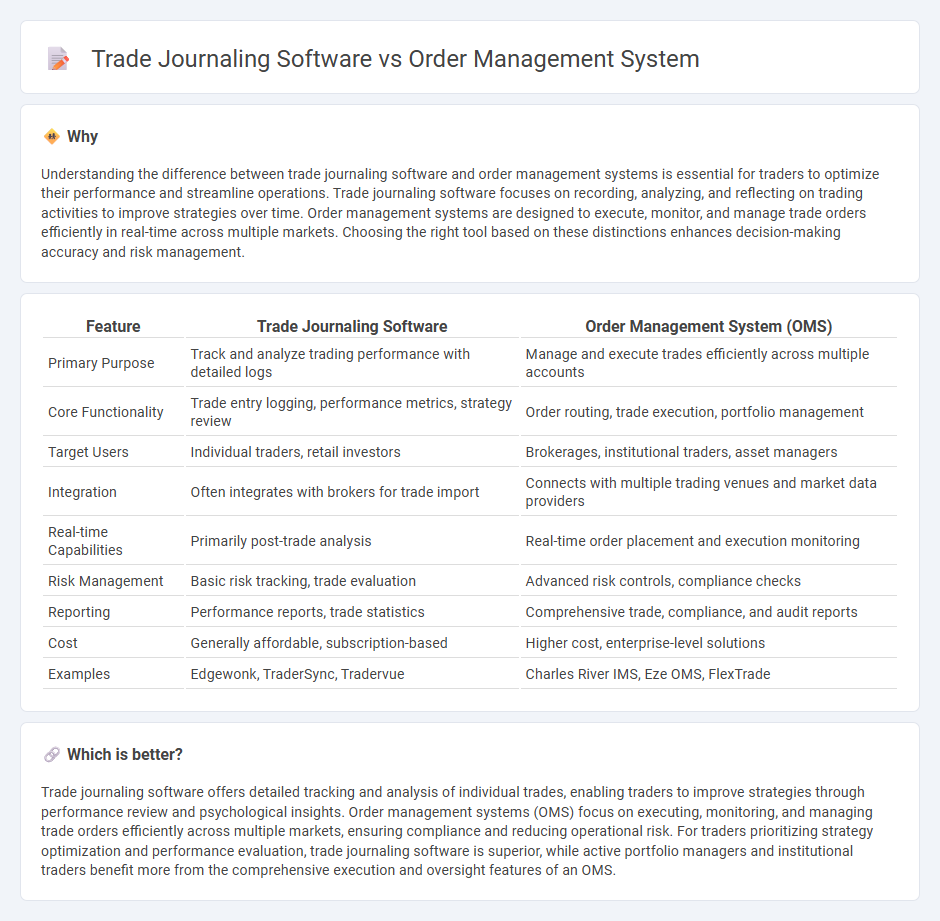Viewport: 940px width, 921px height.
Task: Click the Risk Management row label
Action: (106, 581)
